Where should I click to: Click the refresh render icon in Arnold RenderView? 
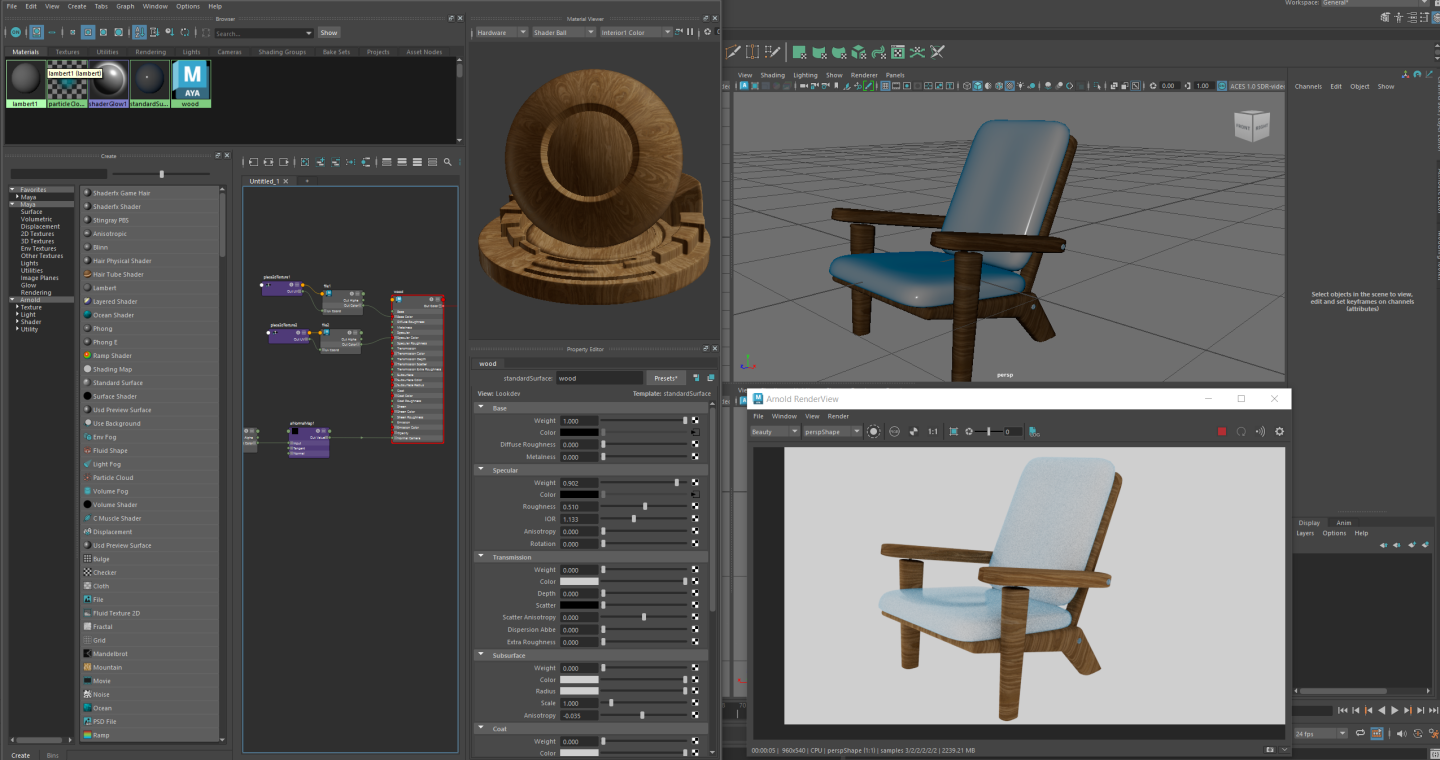[1241, 432]
